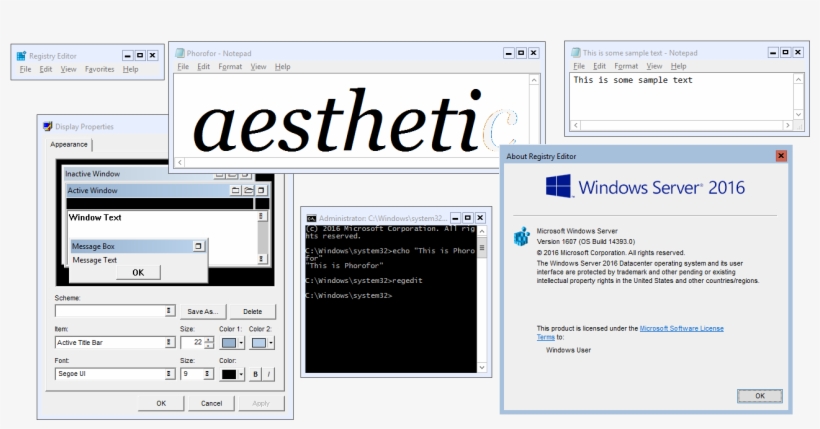This screenshot has height=429, width=820.
Task: Open the Color 1 dropdown arrow
Action: pos(241,343)
